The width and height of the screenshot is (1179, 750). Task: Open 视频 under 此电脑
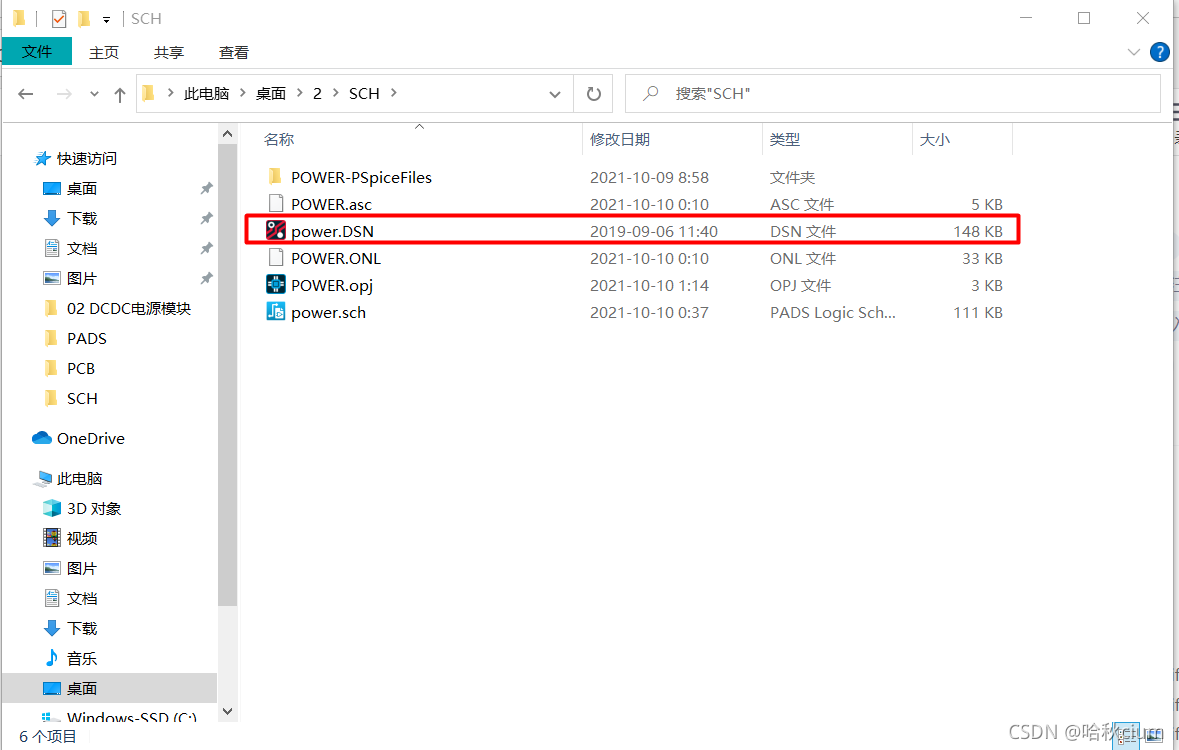(71, 538)
